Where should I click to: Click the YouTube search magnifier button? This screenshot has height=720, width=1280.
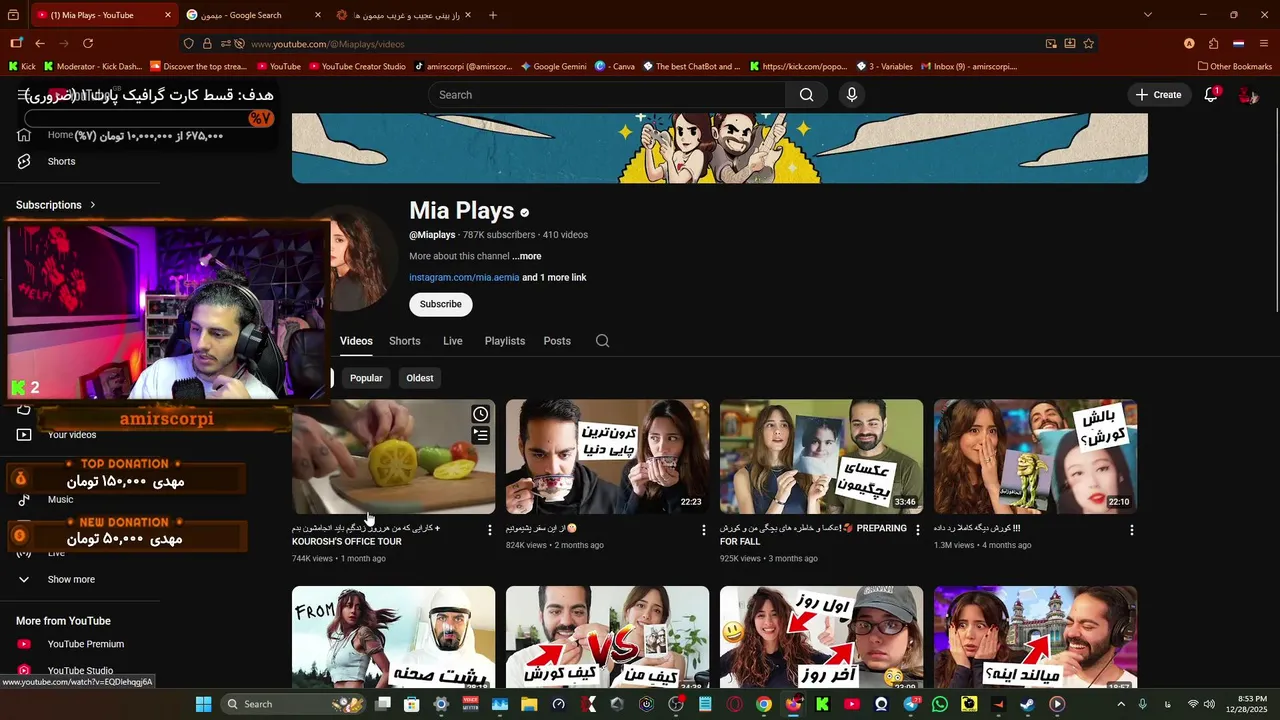tap(806, 95)
